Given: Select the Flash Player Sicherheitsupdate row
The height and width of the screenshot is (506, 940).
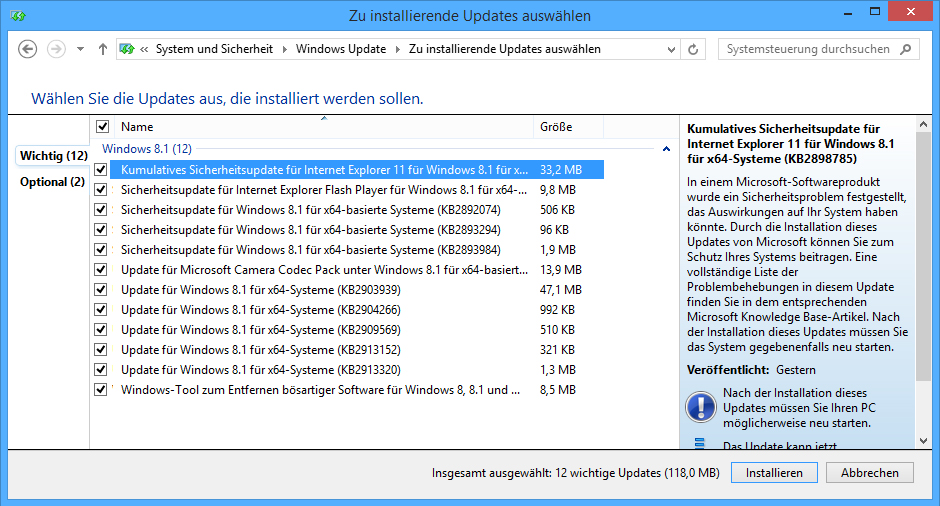Looking at the screenshot, I should (x=357, y=189).
